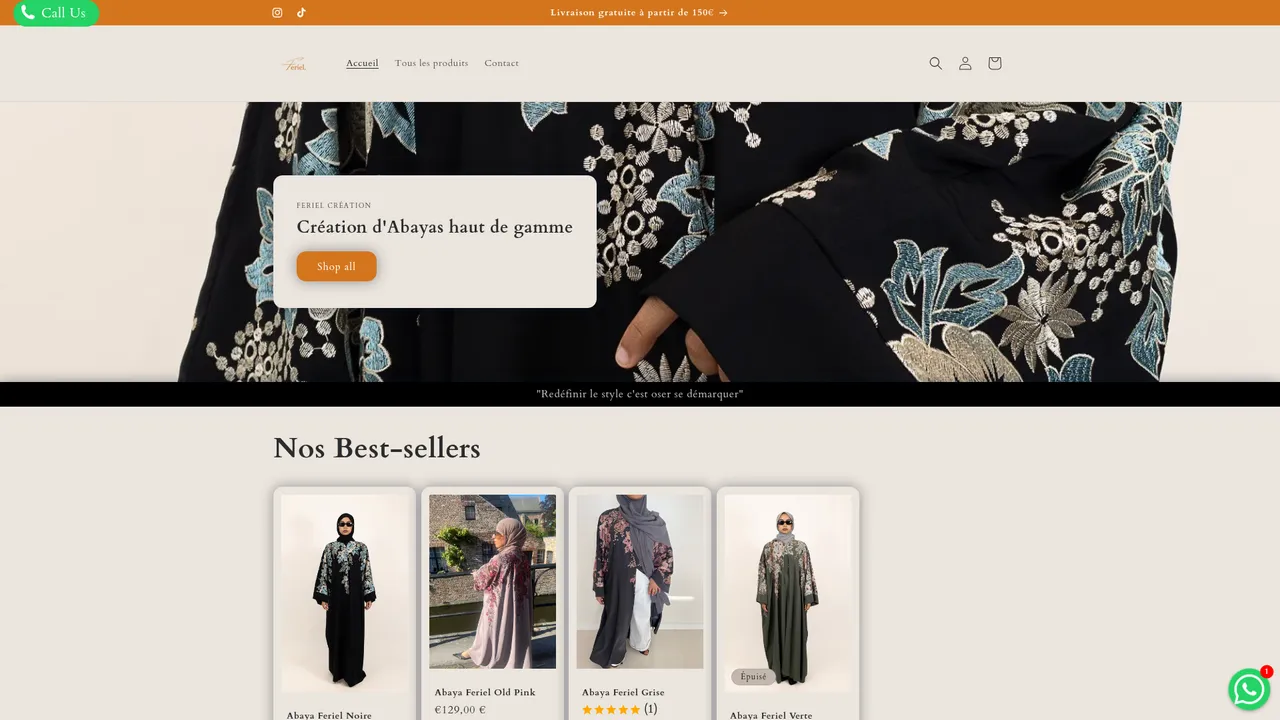This screenshot has height=720, width=1280.
Task: Open the WhatsApp chat bubble
Action: pyautogui.click(x=1249, y=689)
